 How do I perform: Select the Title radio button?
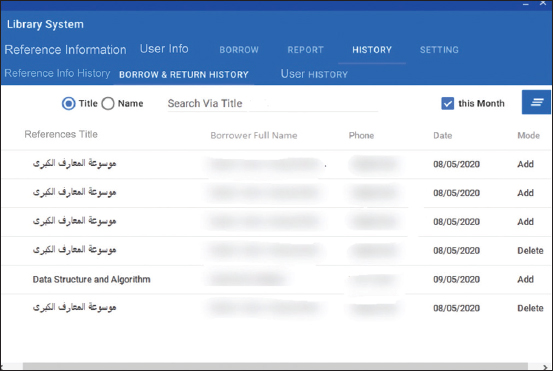click(x=68, y=104)
